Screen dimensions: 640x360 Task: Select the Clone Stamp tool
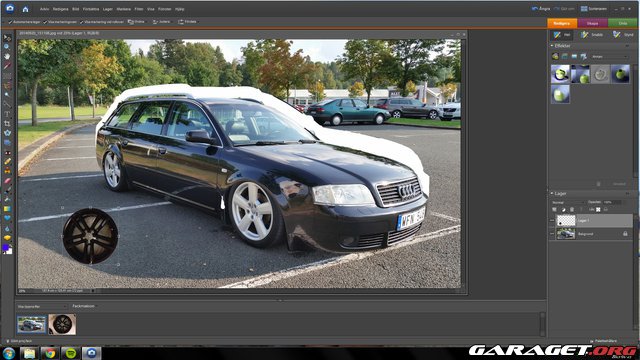coord(7,171)
